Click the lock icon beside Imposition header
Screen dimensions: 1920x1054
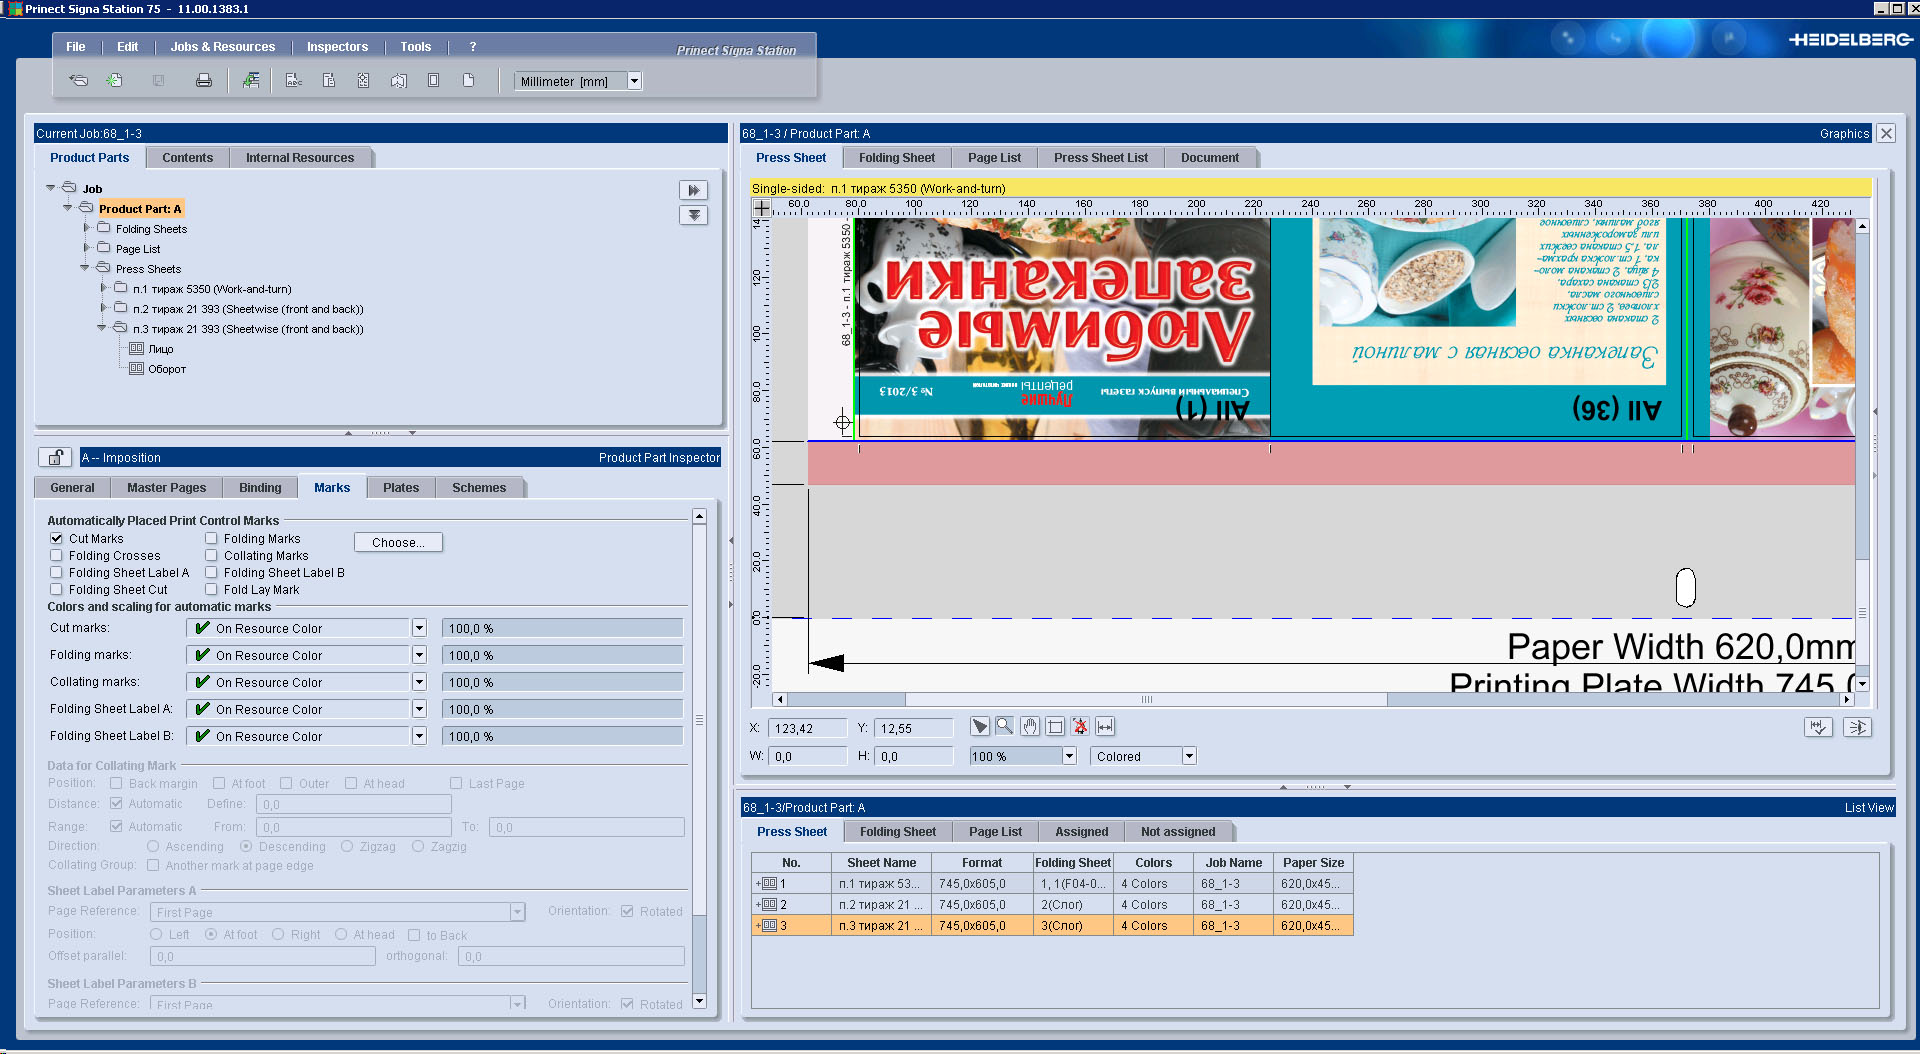pyautogui.click(x=56, y=457)
